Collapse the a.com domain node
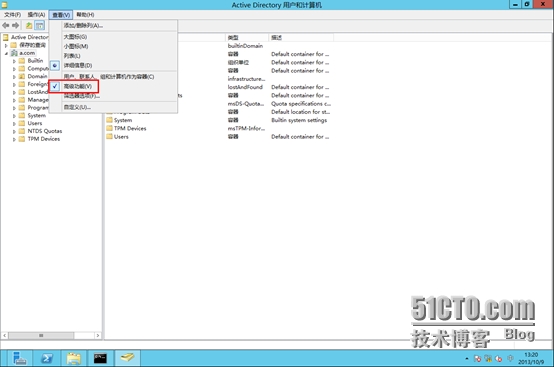The image size is (554, 367). (6, 53)
